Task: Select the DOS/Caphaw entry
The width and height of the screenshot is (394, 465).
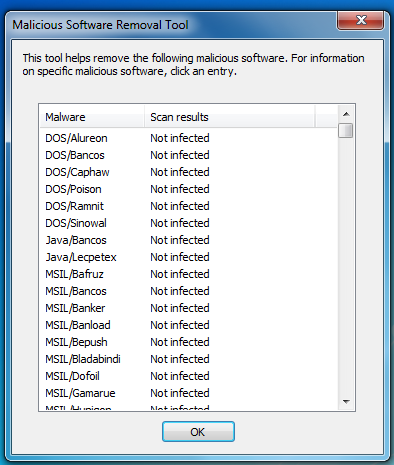Action: coord(77,172)
